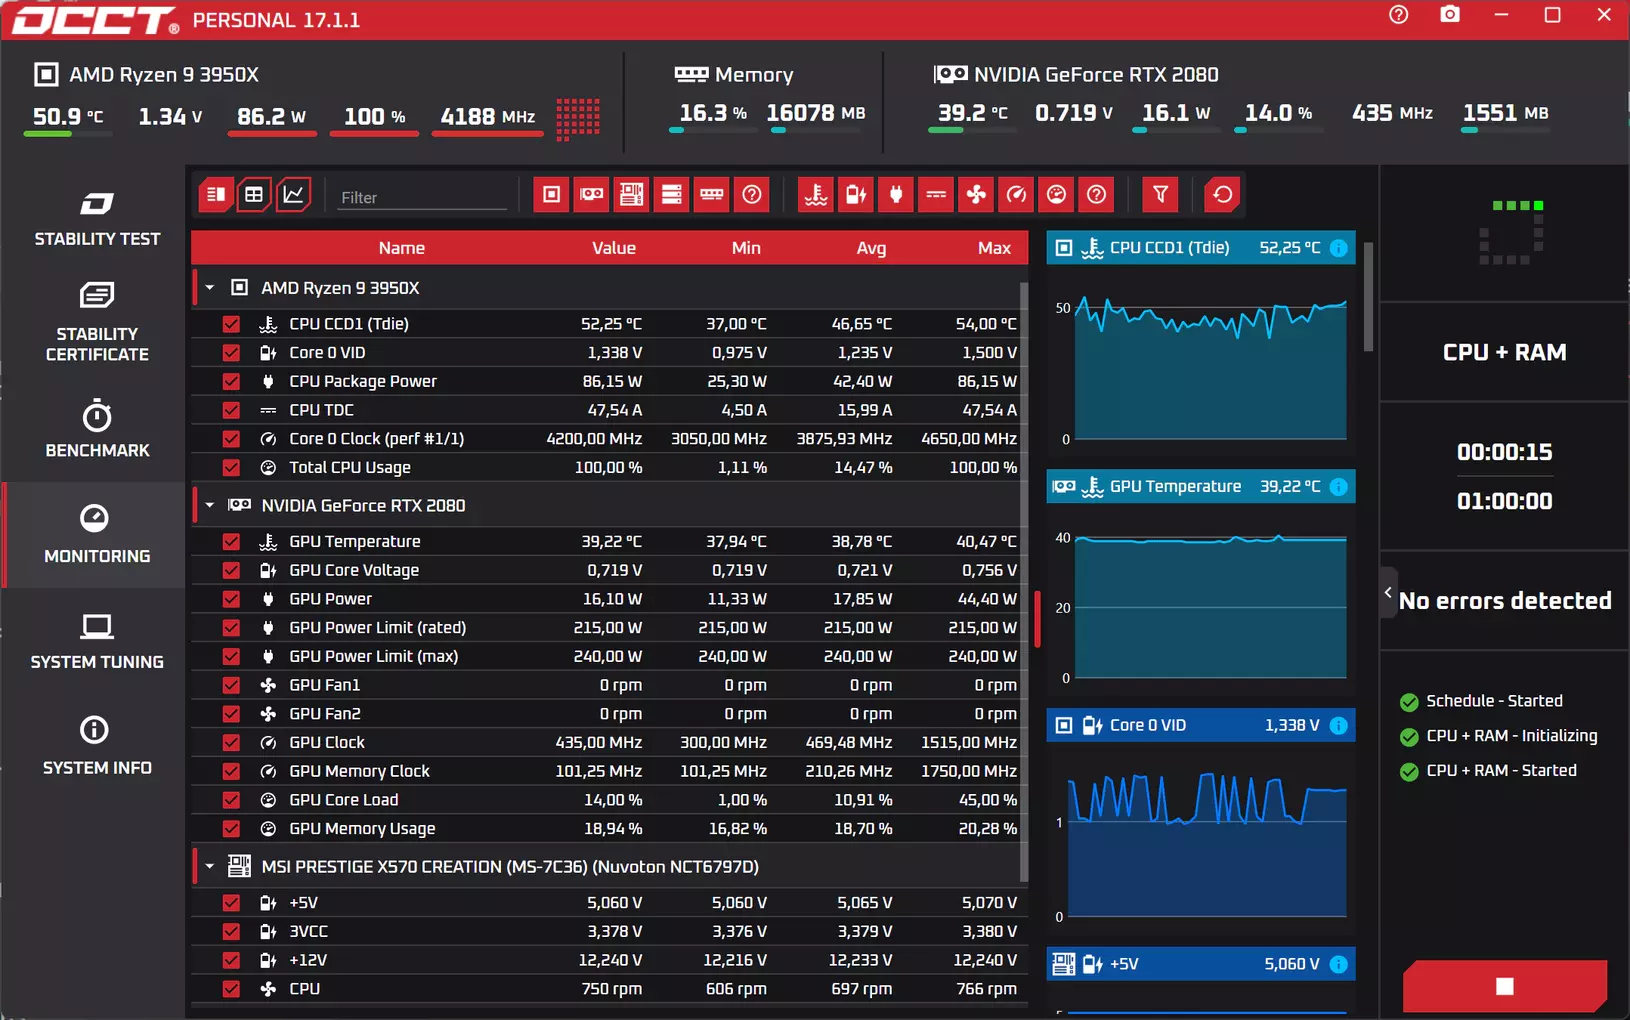The height and width of the screenshot is (1020, 1630).
Task: Click the funnel filter icon
Action: tap(1160, 195)
